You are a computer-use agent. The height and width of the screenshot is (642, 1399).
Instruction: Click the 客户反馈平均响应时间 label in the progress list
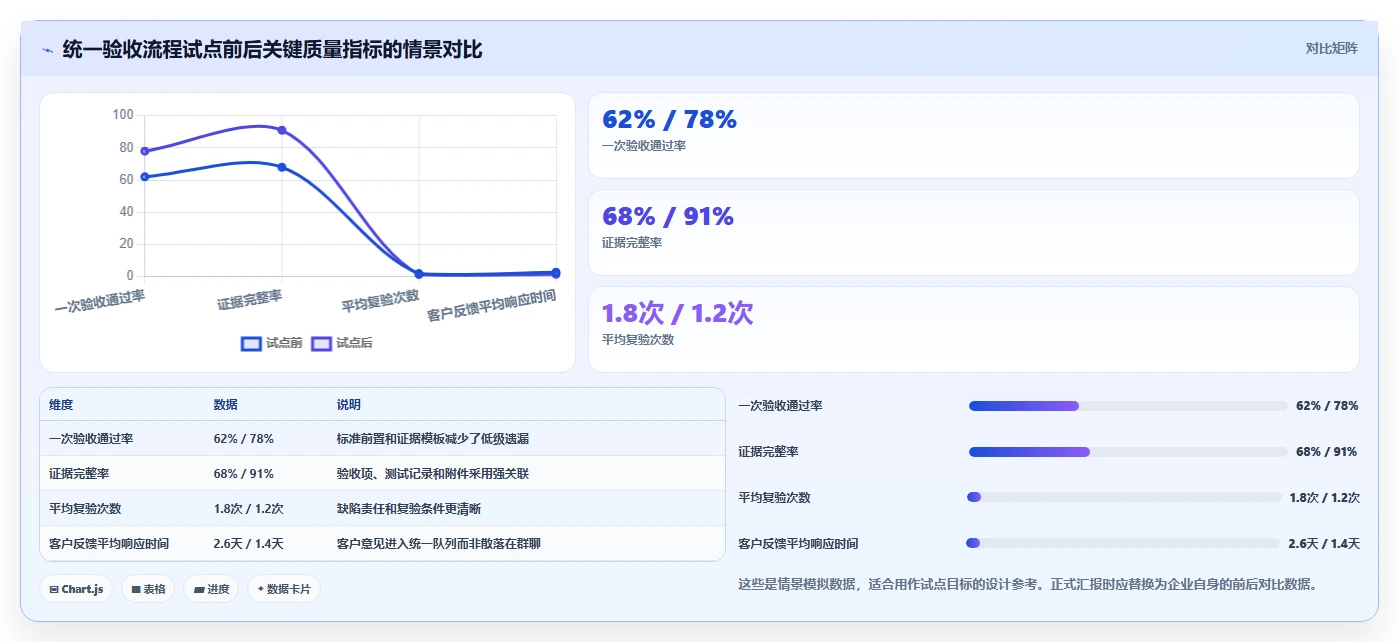click(x=798, y=543)
